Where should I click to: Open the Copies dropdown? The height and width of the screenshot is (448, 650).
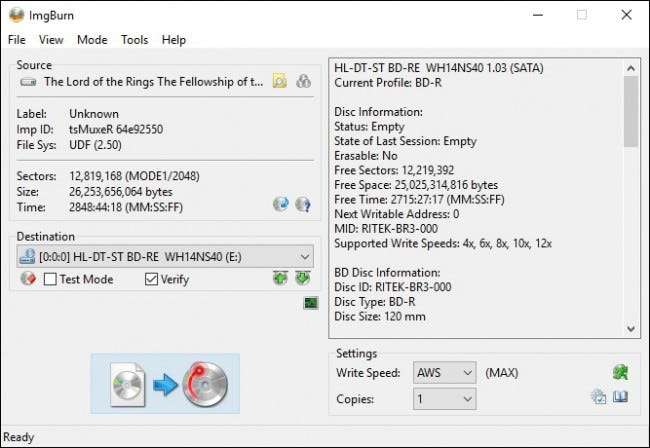pyautogui.click(x=444, y=399)
